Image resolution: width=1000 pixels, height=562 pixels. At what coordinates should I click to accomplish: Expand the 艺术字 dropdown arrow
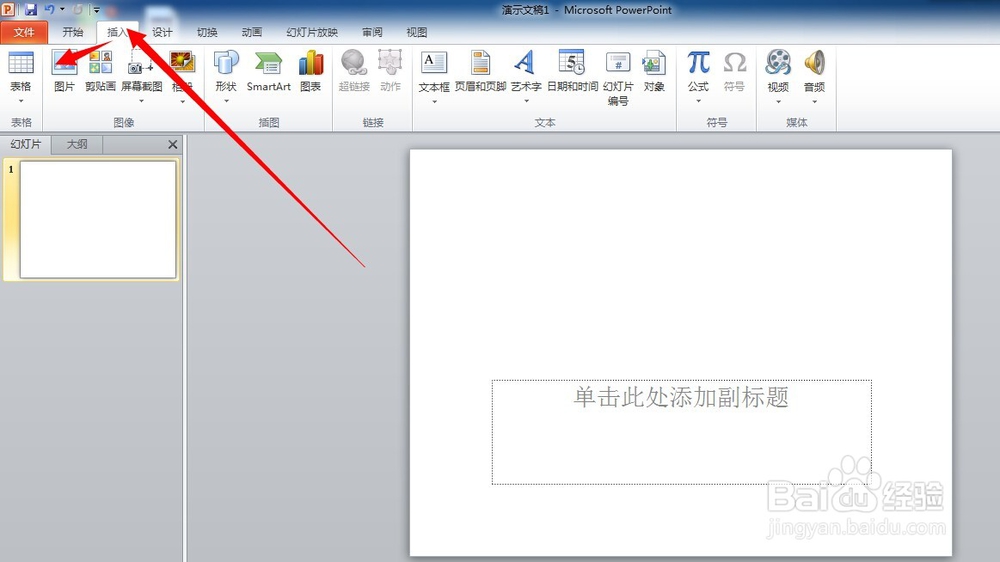[x=526, y=101]
